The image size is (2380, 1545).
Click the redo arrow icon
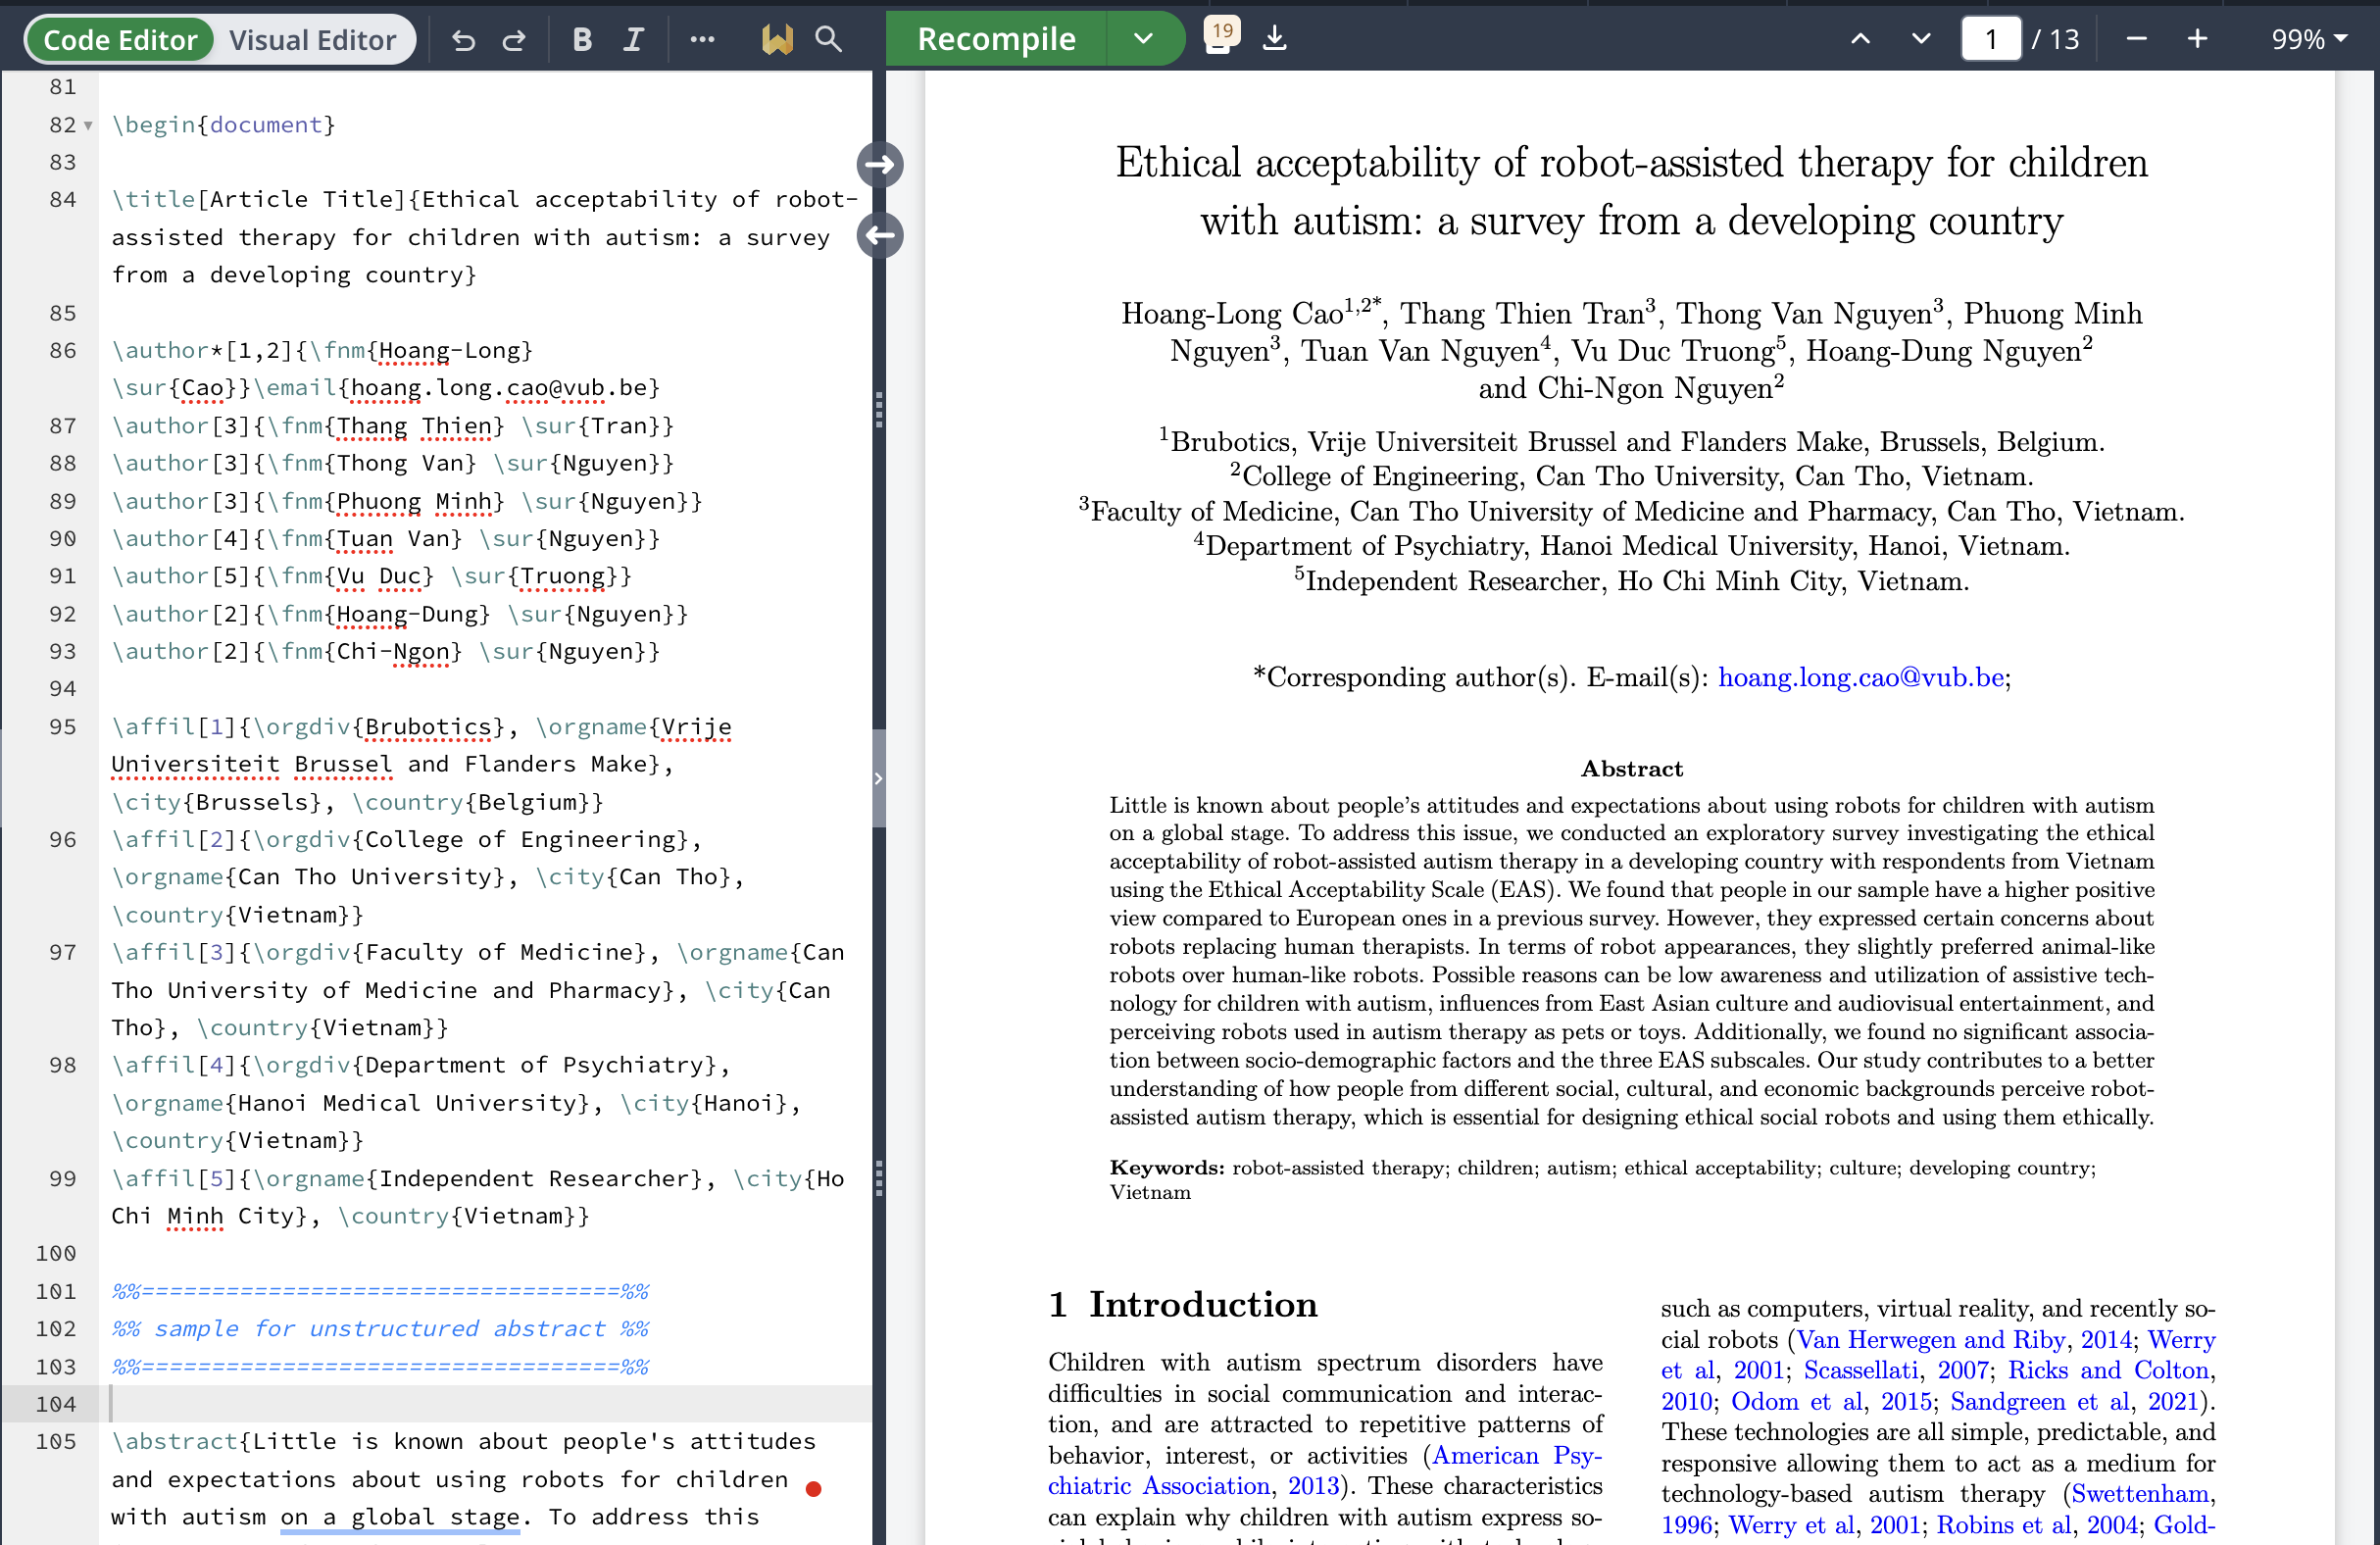pos(514,40)
